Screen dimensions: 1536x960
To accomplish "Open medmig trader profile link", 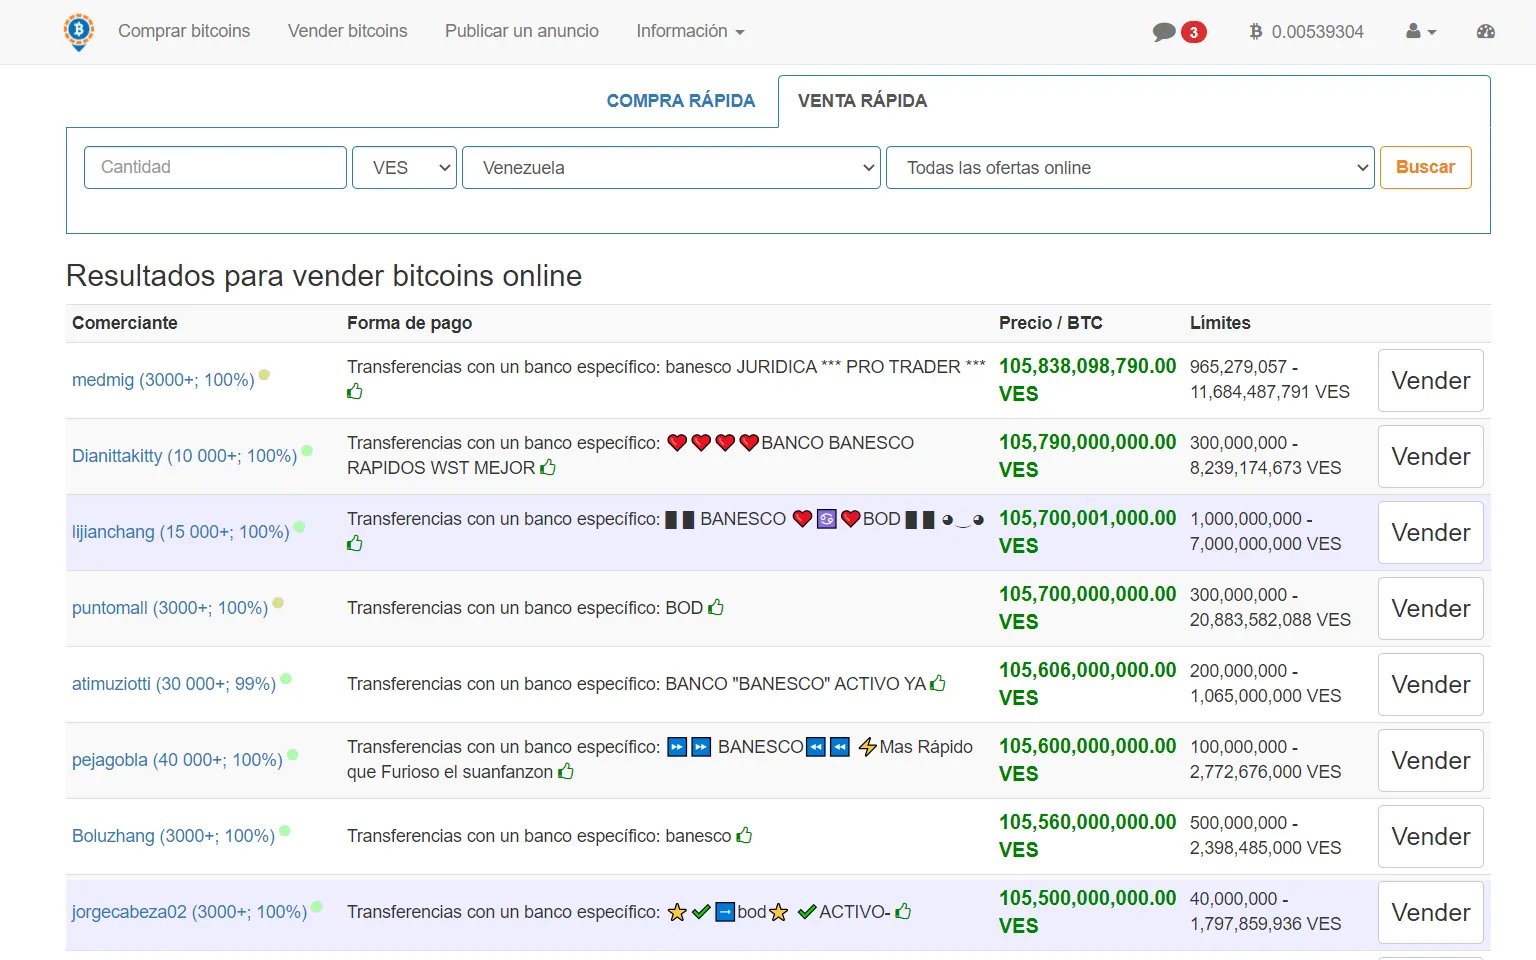I will [163, 380].
